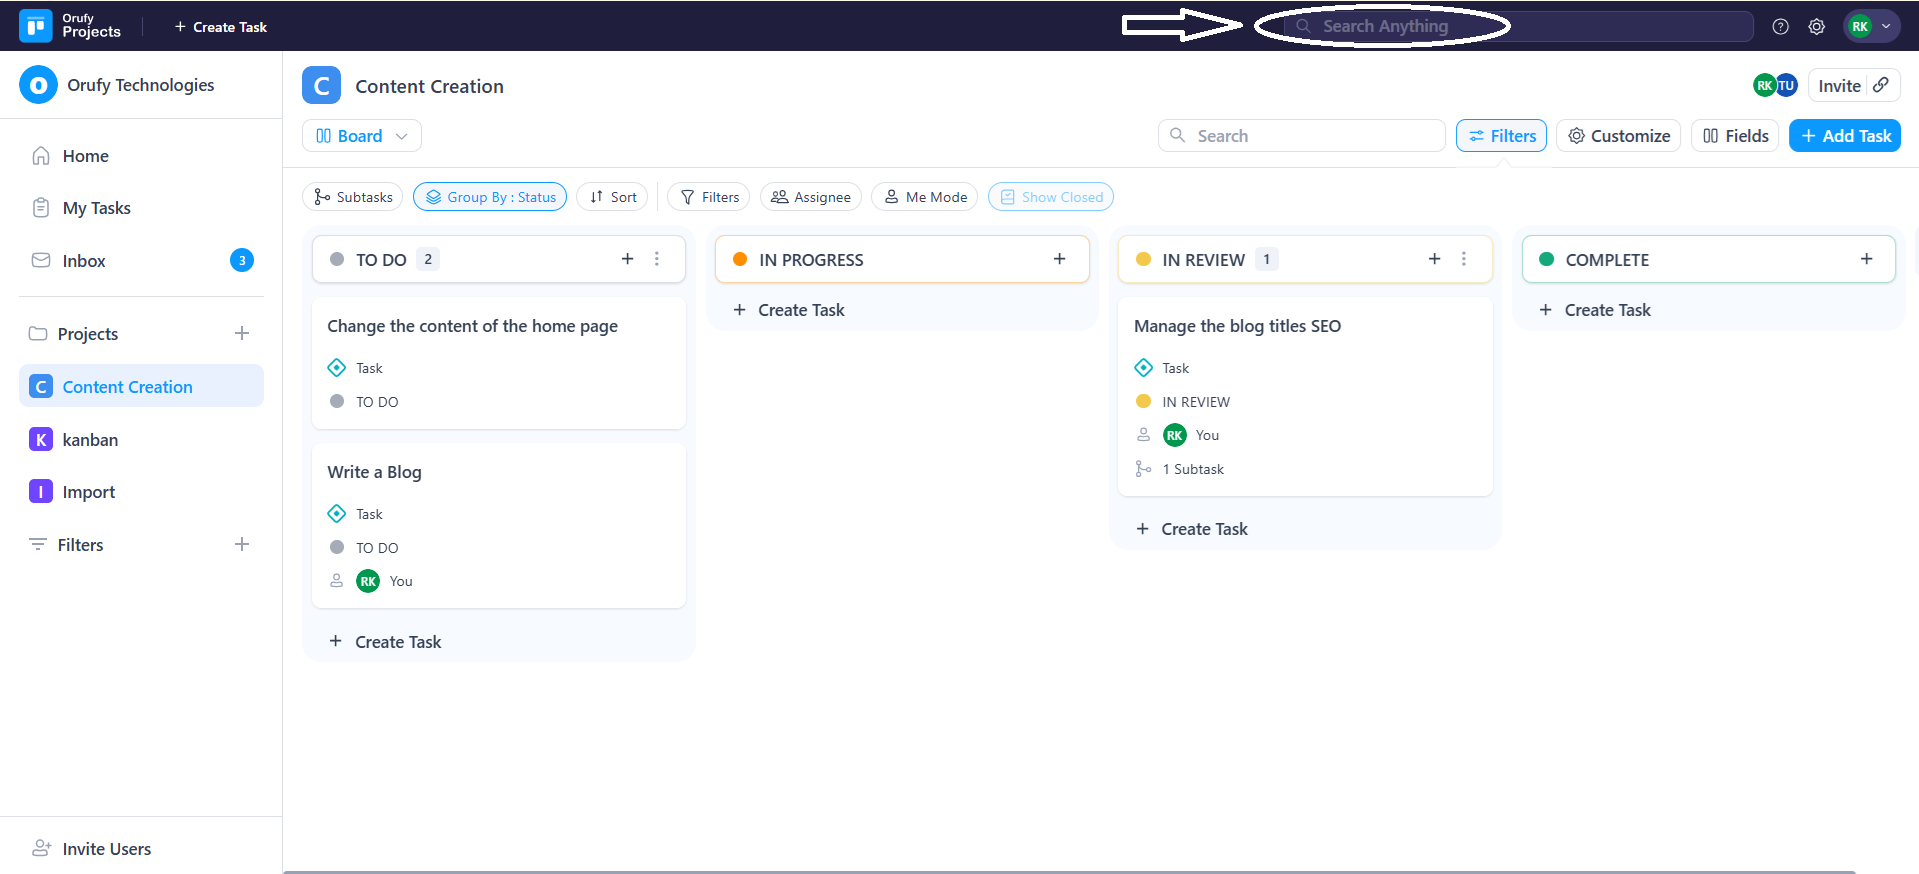
Task: Open the Board view dropdown
Action: tap(361, 136)
